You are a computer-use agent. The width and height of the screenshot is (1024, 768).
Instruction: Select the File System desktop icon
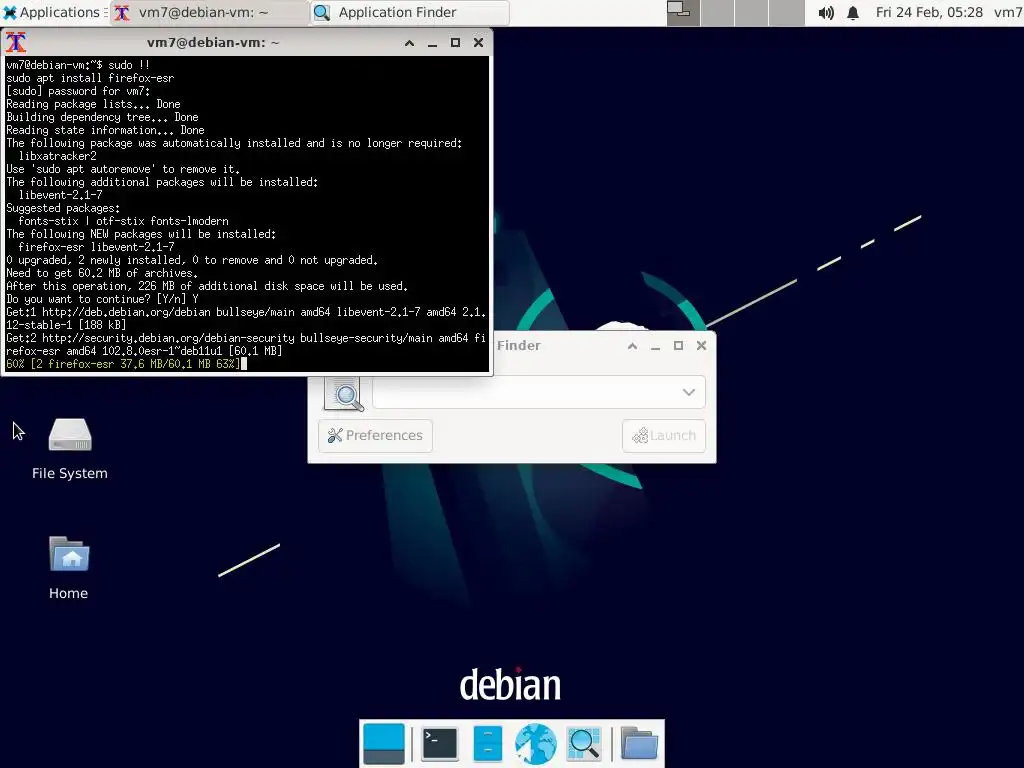(x=70, y=435)
